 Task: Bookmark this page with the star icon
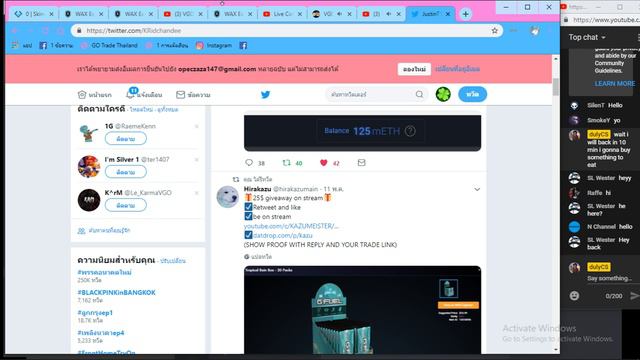pos(495,31)
